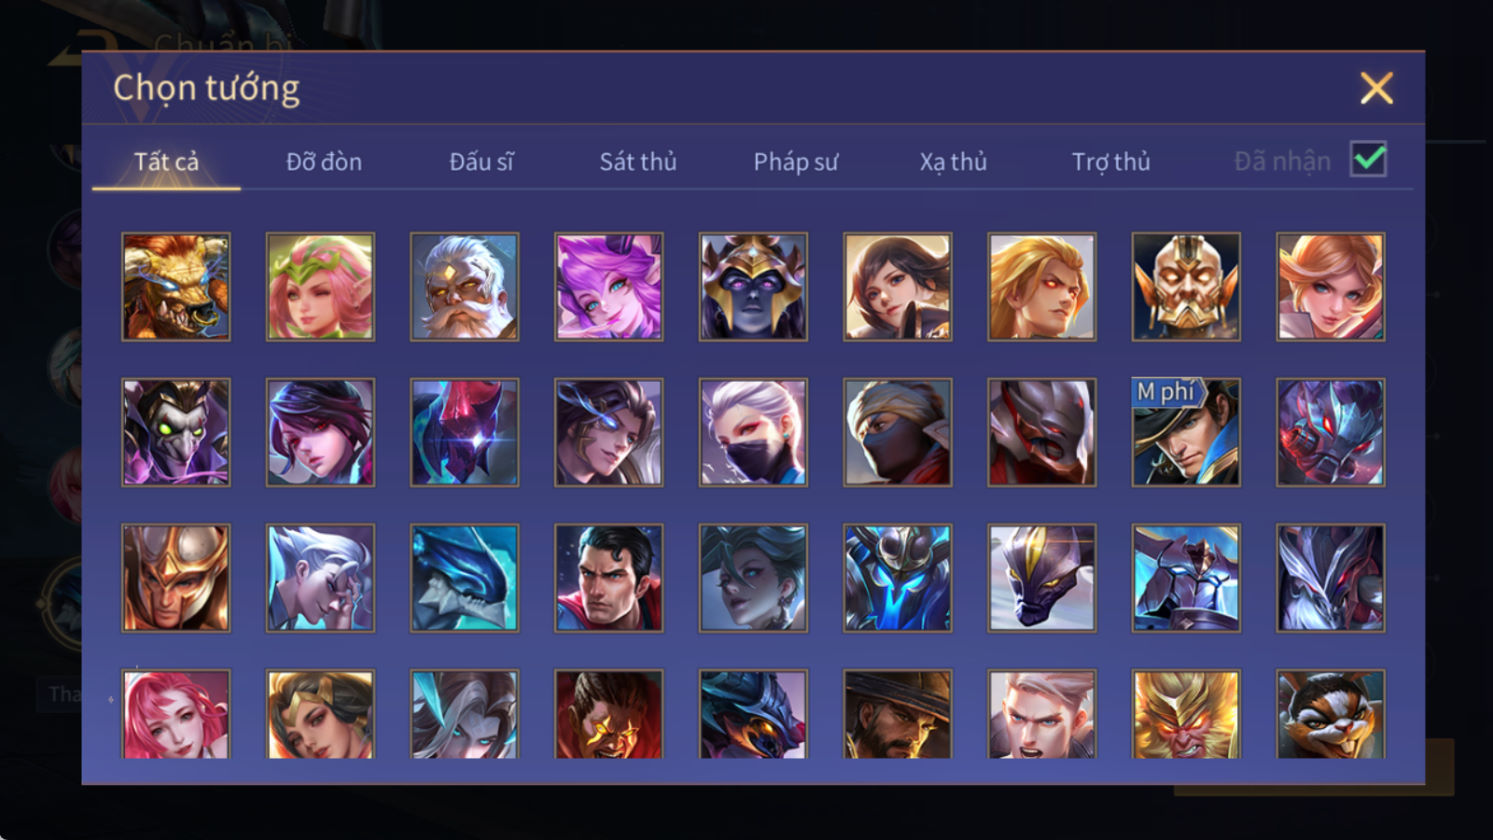
Task: Open the 'Sát thủ' tab
Action: 638,161
